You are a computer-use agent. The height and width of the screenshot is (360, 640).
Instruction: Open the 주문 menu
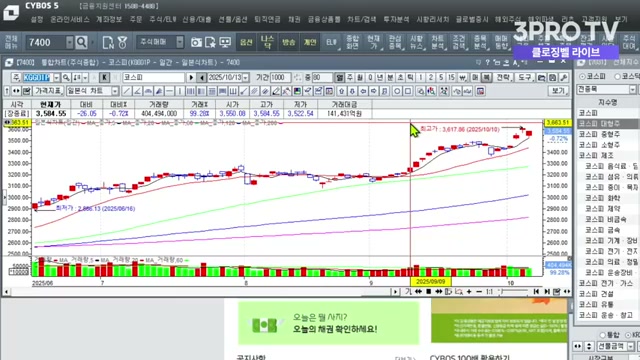pyautogui.click(x=136, y=19)
